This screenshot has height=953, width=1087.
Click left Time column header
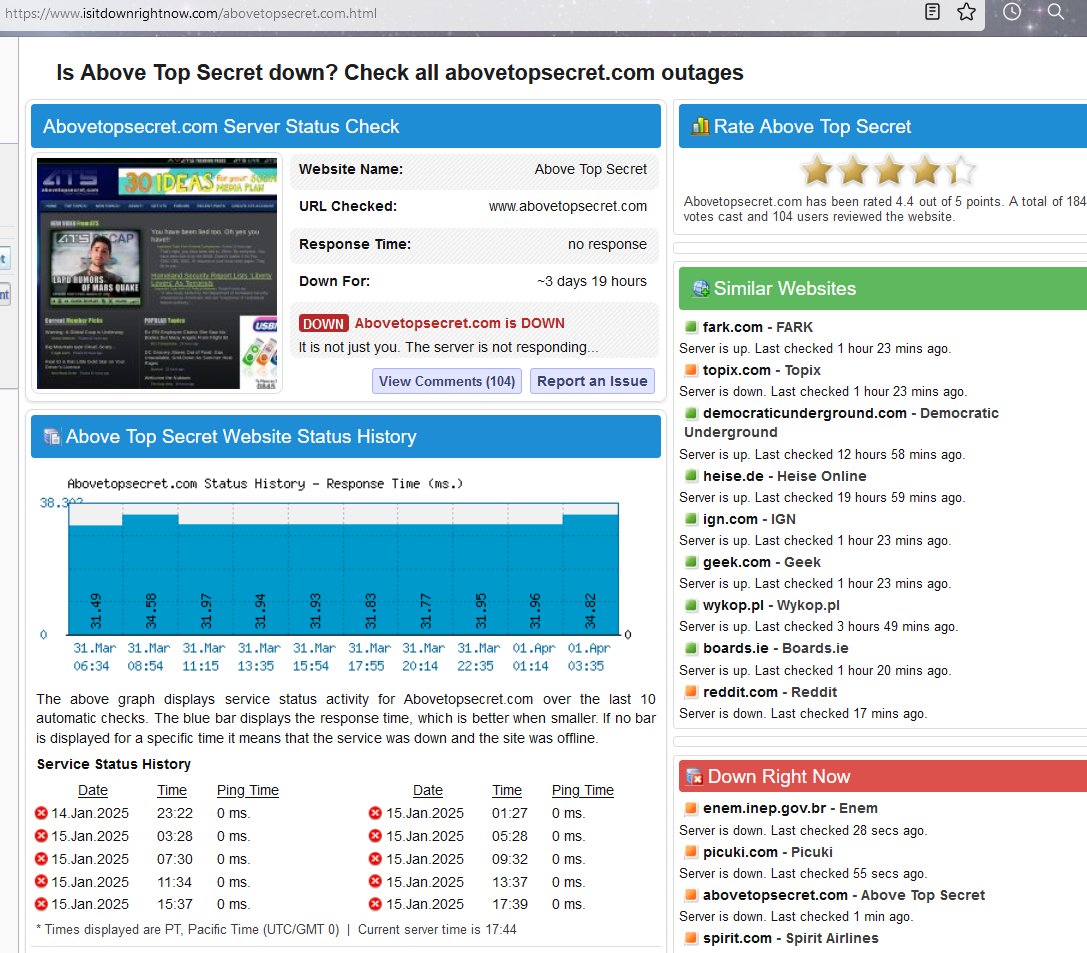point(172,790)
